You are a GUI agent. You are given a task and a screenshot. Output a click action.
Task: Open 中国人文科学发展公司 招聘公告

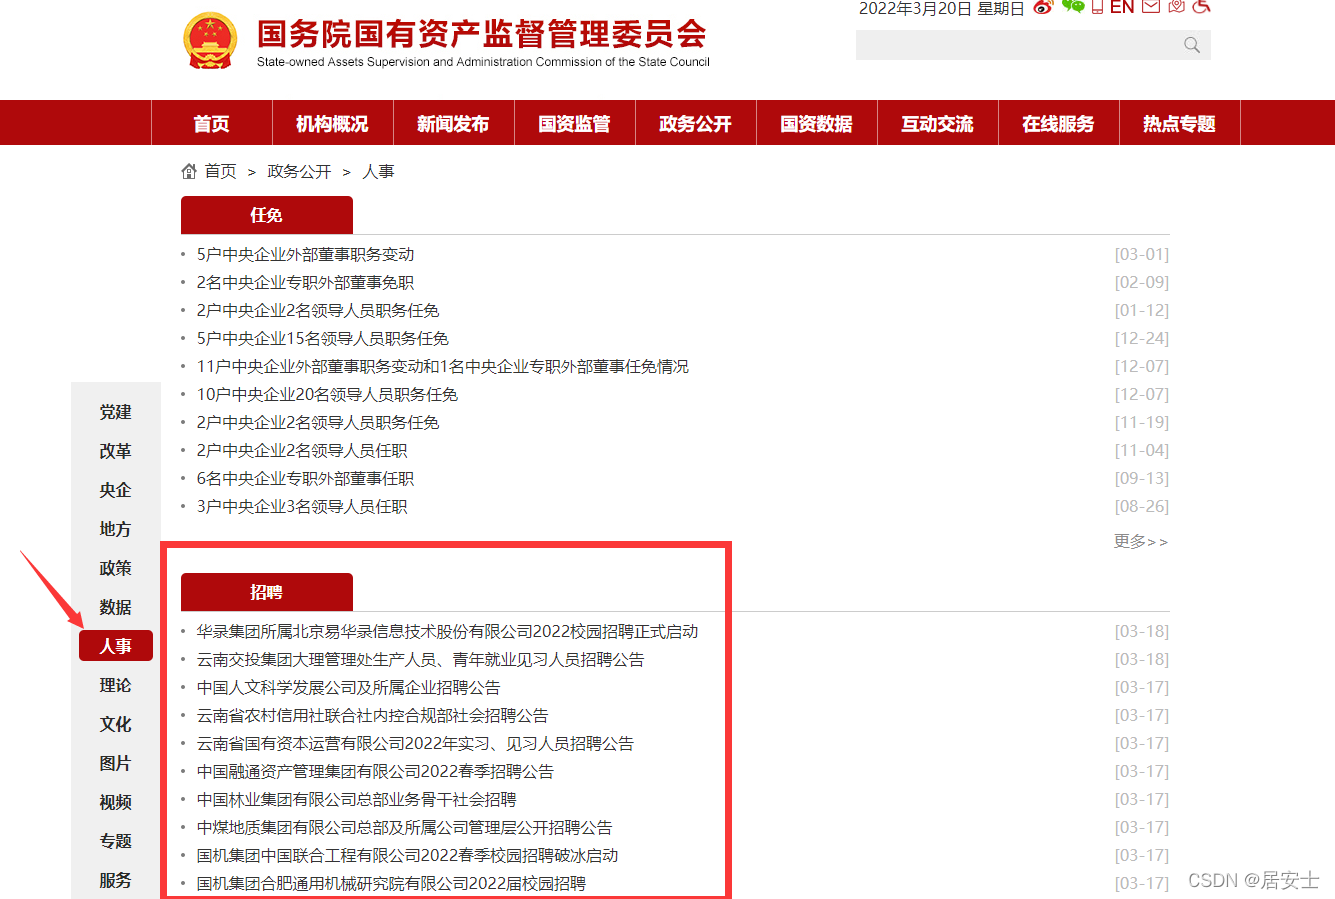coord(348,688)
